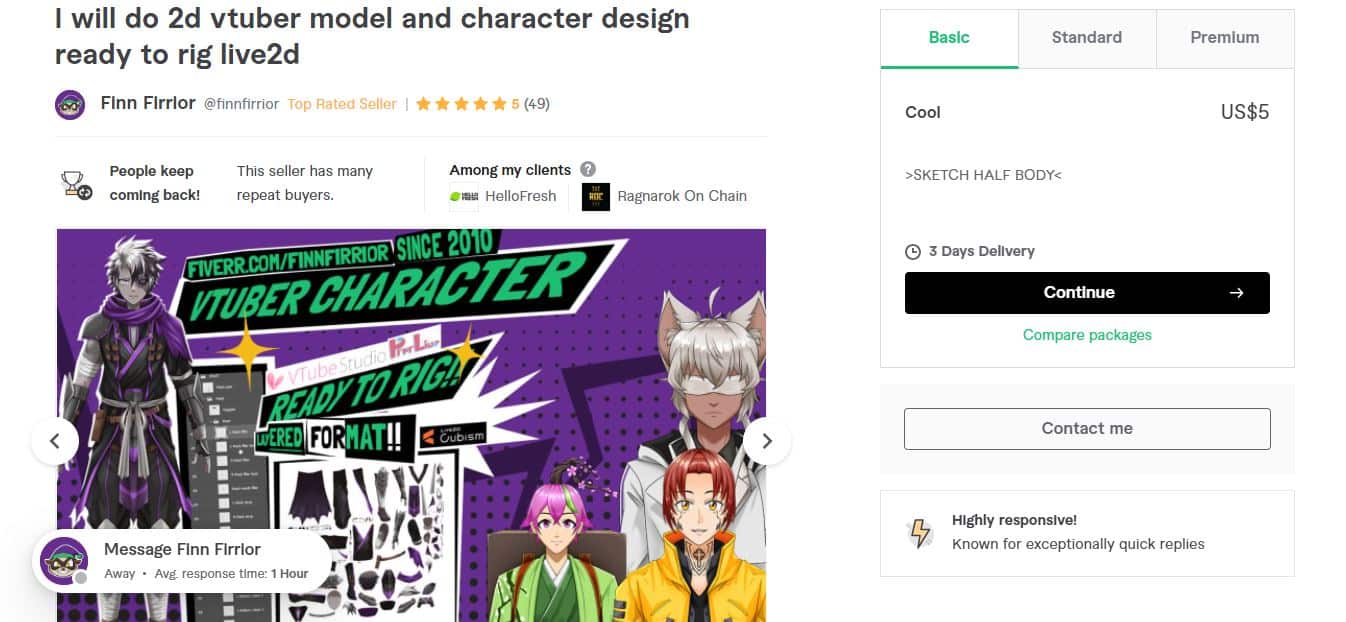The width and height of the screenshot is (1346, 622).
Task: Advance the gallery with the right arrow
Action: pyautogui.click(x=767, y=440)
